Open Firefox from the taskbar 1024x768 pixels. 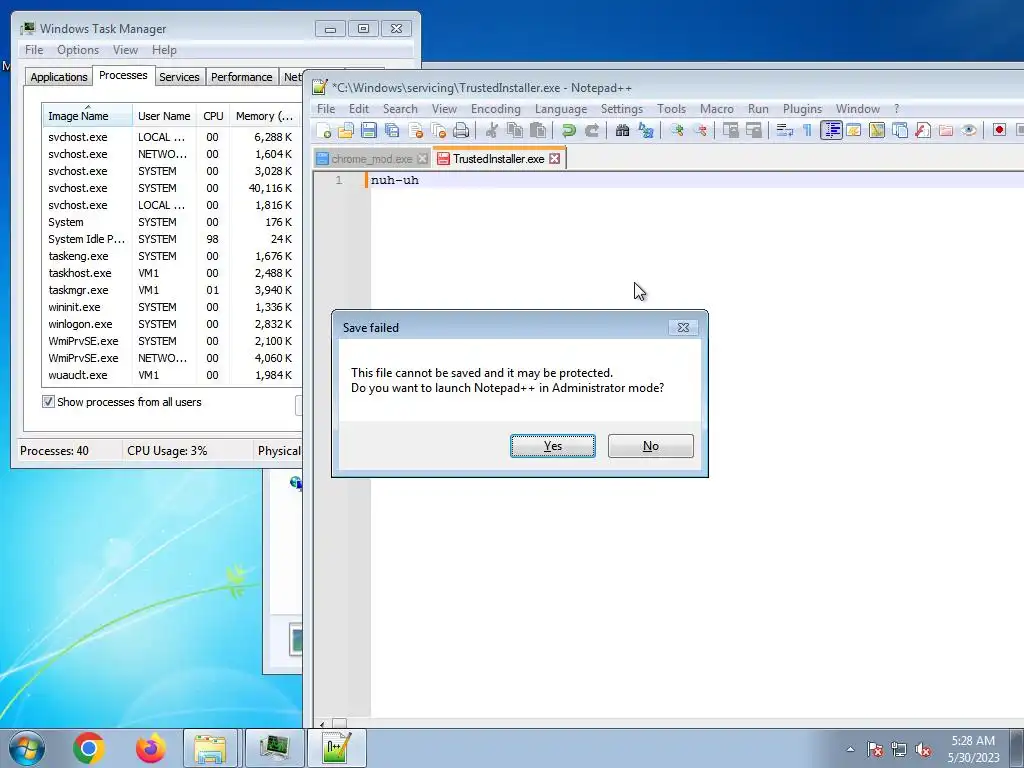pos(150,748)
